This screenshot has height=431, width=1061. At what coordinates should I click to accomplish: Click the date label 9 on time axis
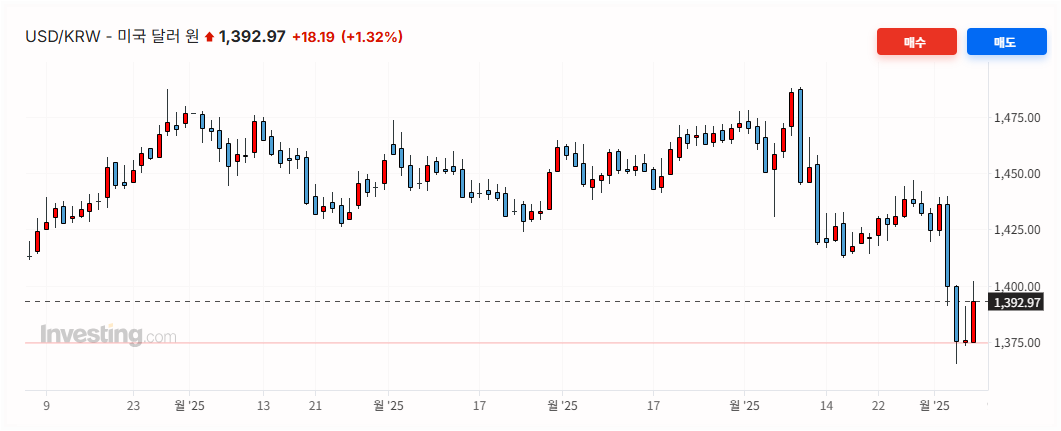(x=46, y=406)
